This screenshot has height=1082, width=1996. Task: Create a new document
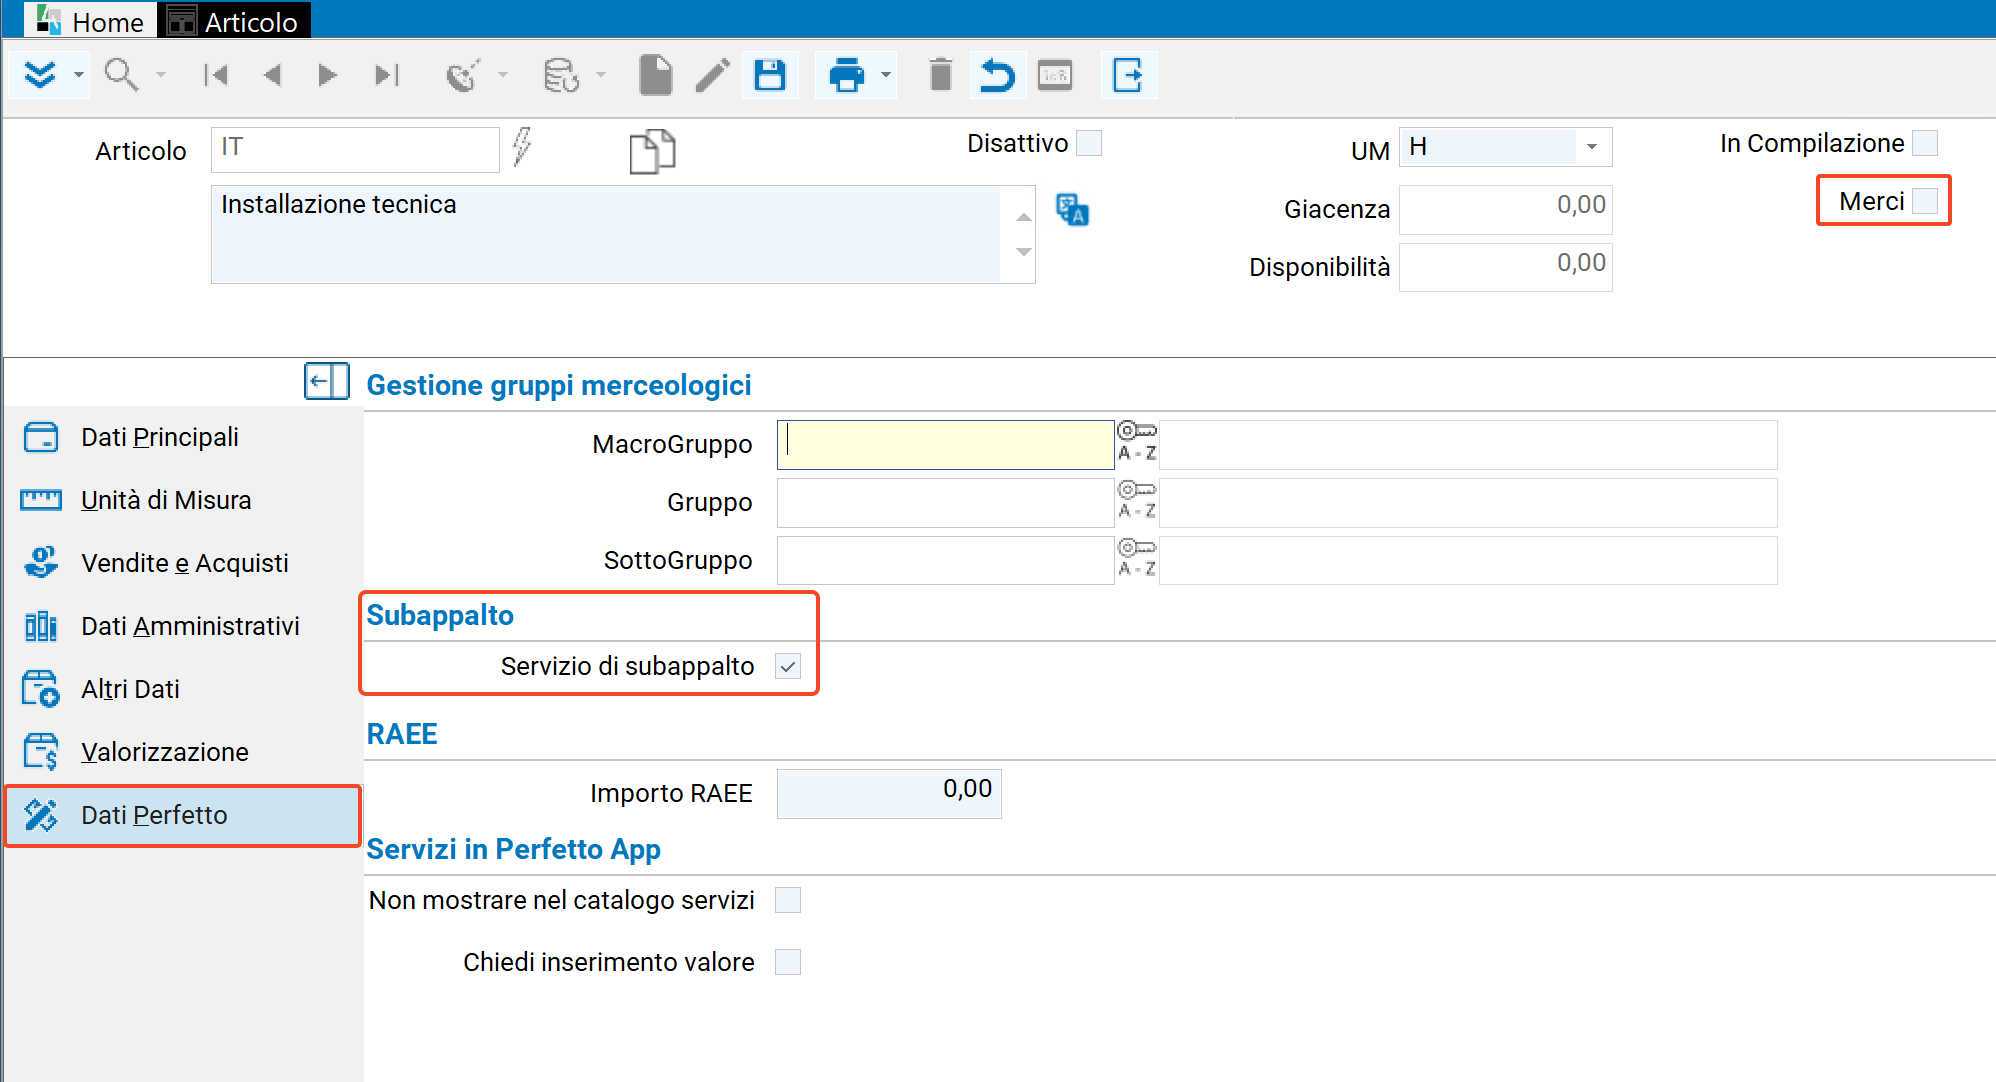[655, 75]
